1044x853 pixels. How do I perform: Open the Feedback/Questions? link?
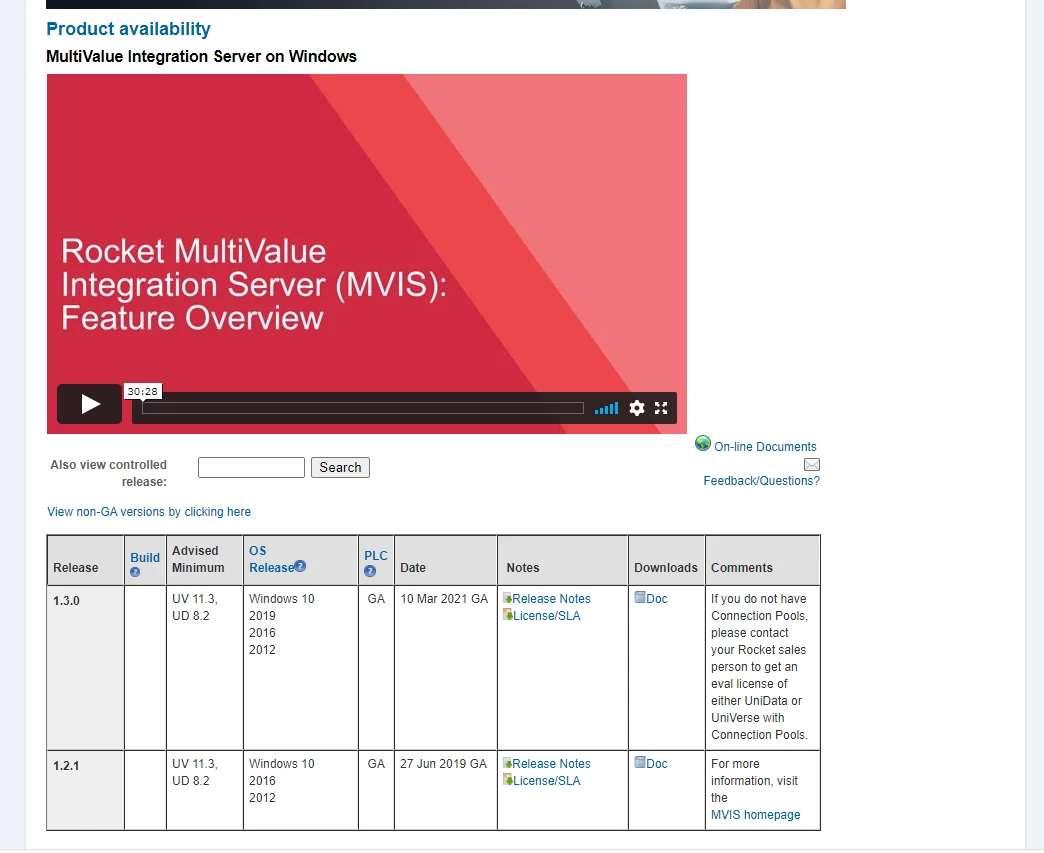pyautogui.click(x=762, y=481)
